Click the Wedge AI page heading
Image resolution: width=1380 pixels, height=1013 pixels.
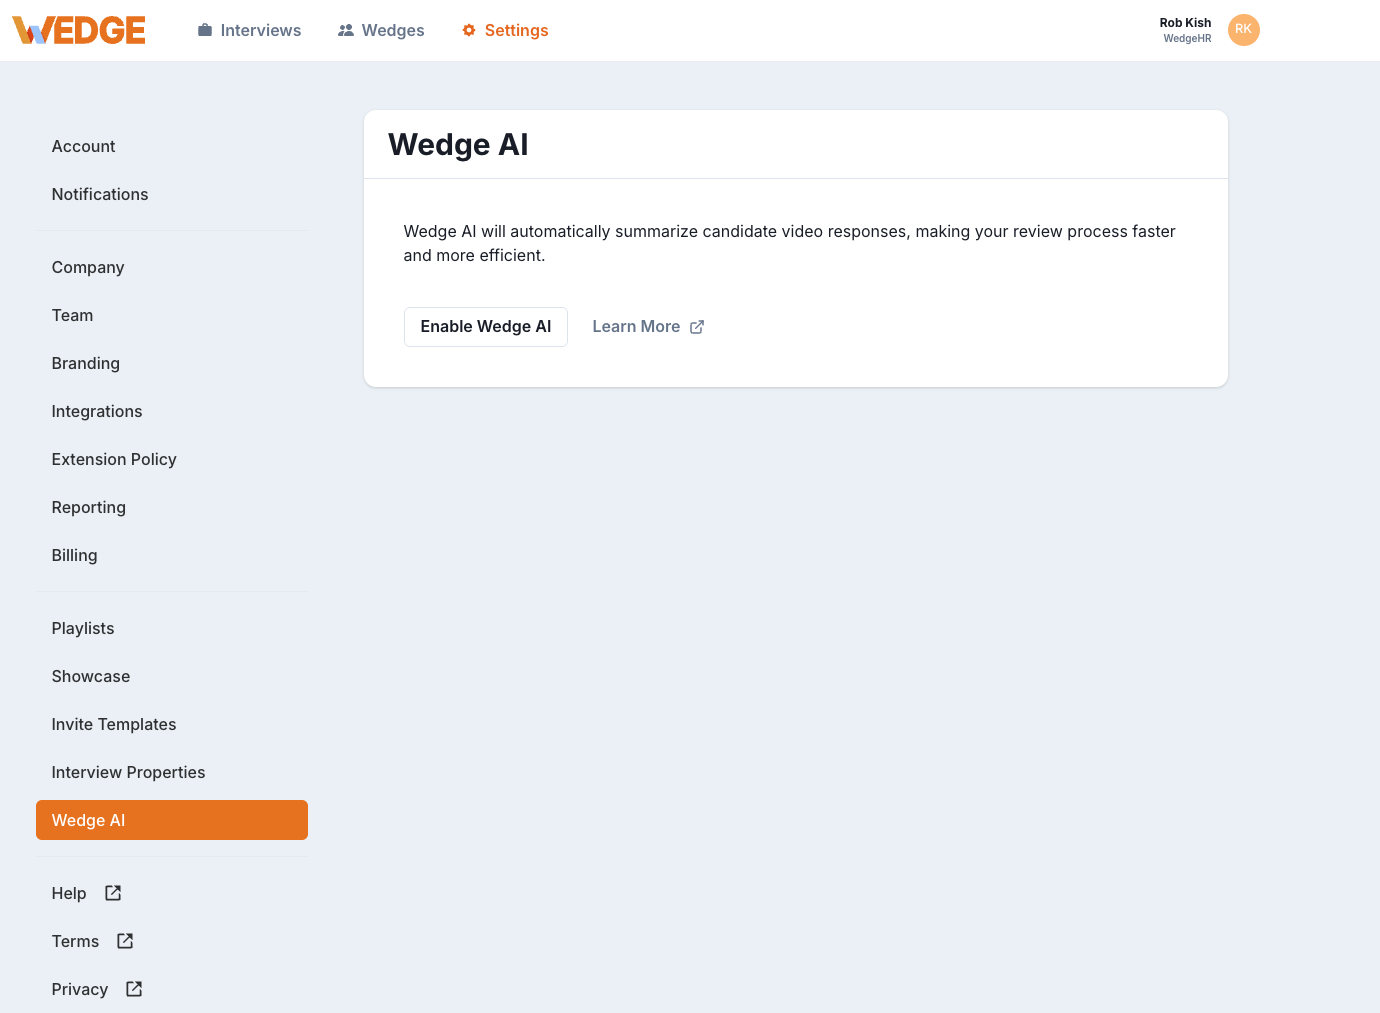[458, 145]
